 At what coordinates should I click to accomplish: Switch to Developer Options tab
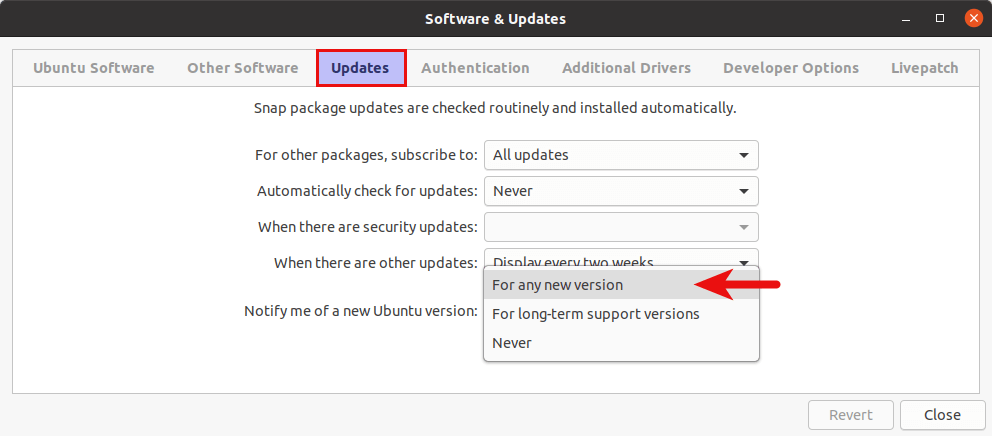[790, 68]
